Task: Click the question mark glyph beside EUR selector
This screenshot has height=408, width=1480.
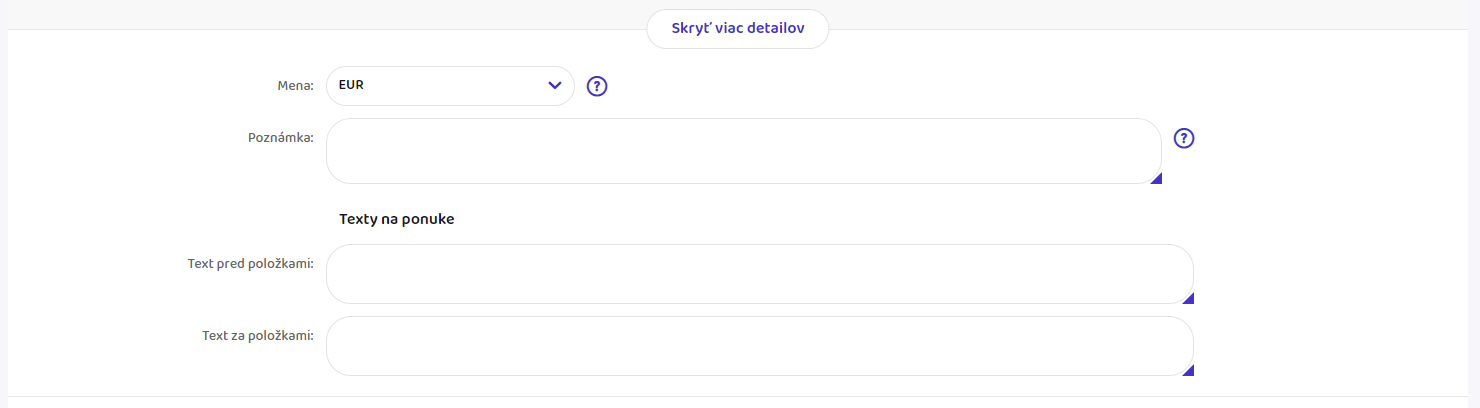Action: tap(597, 86)
